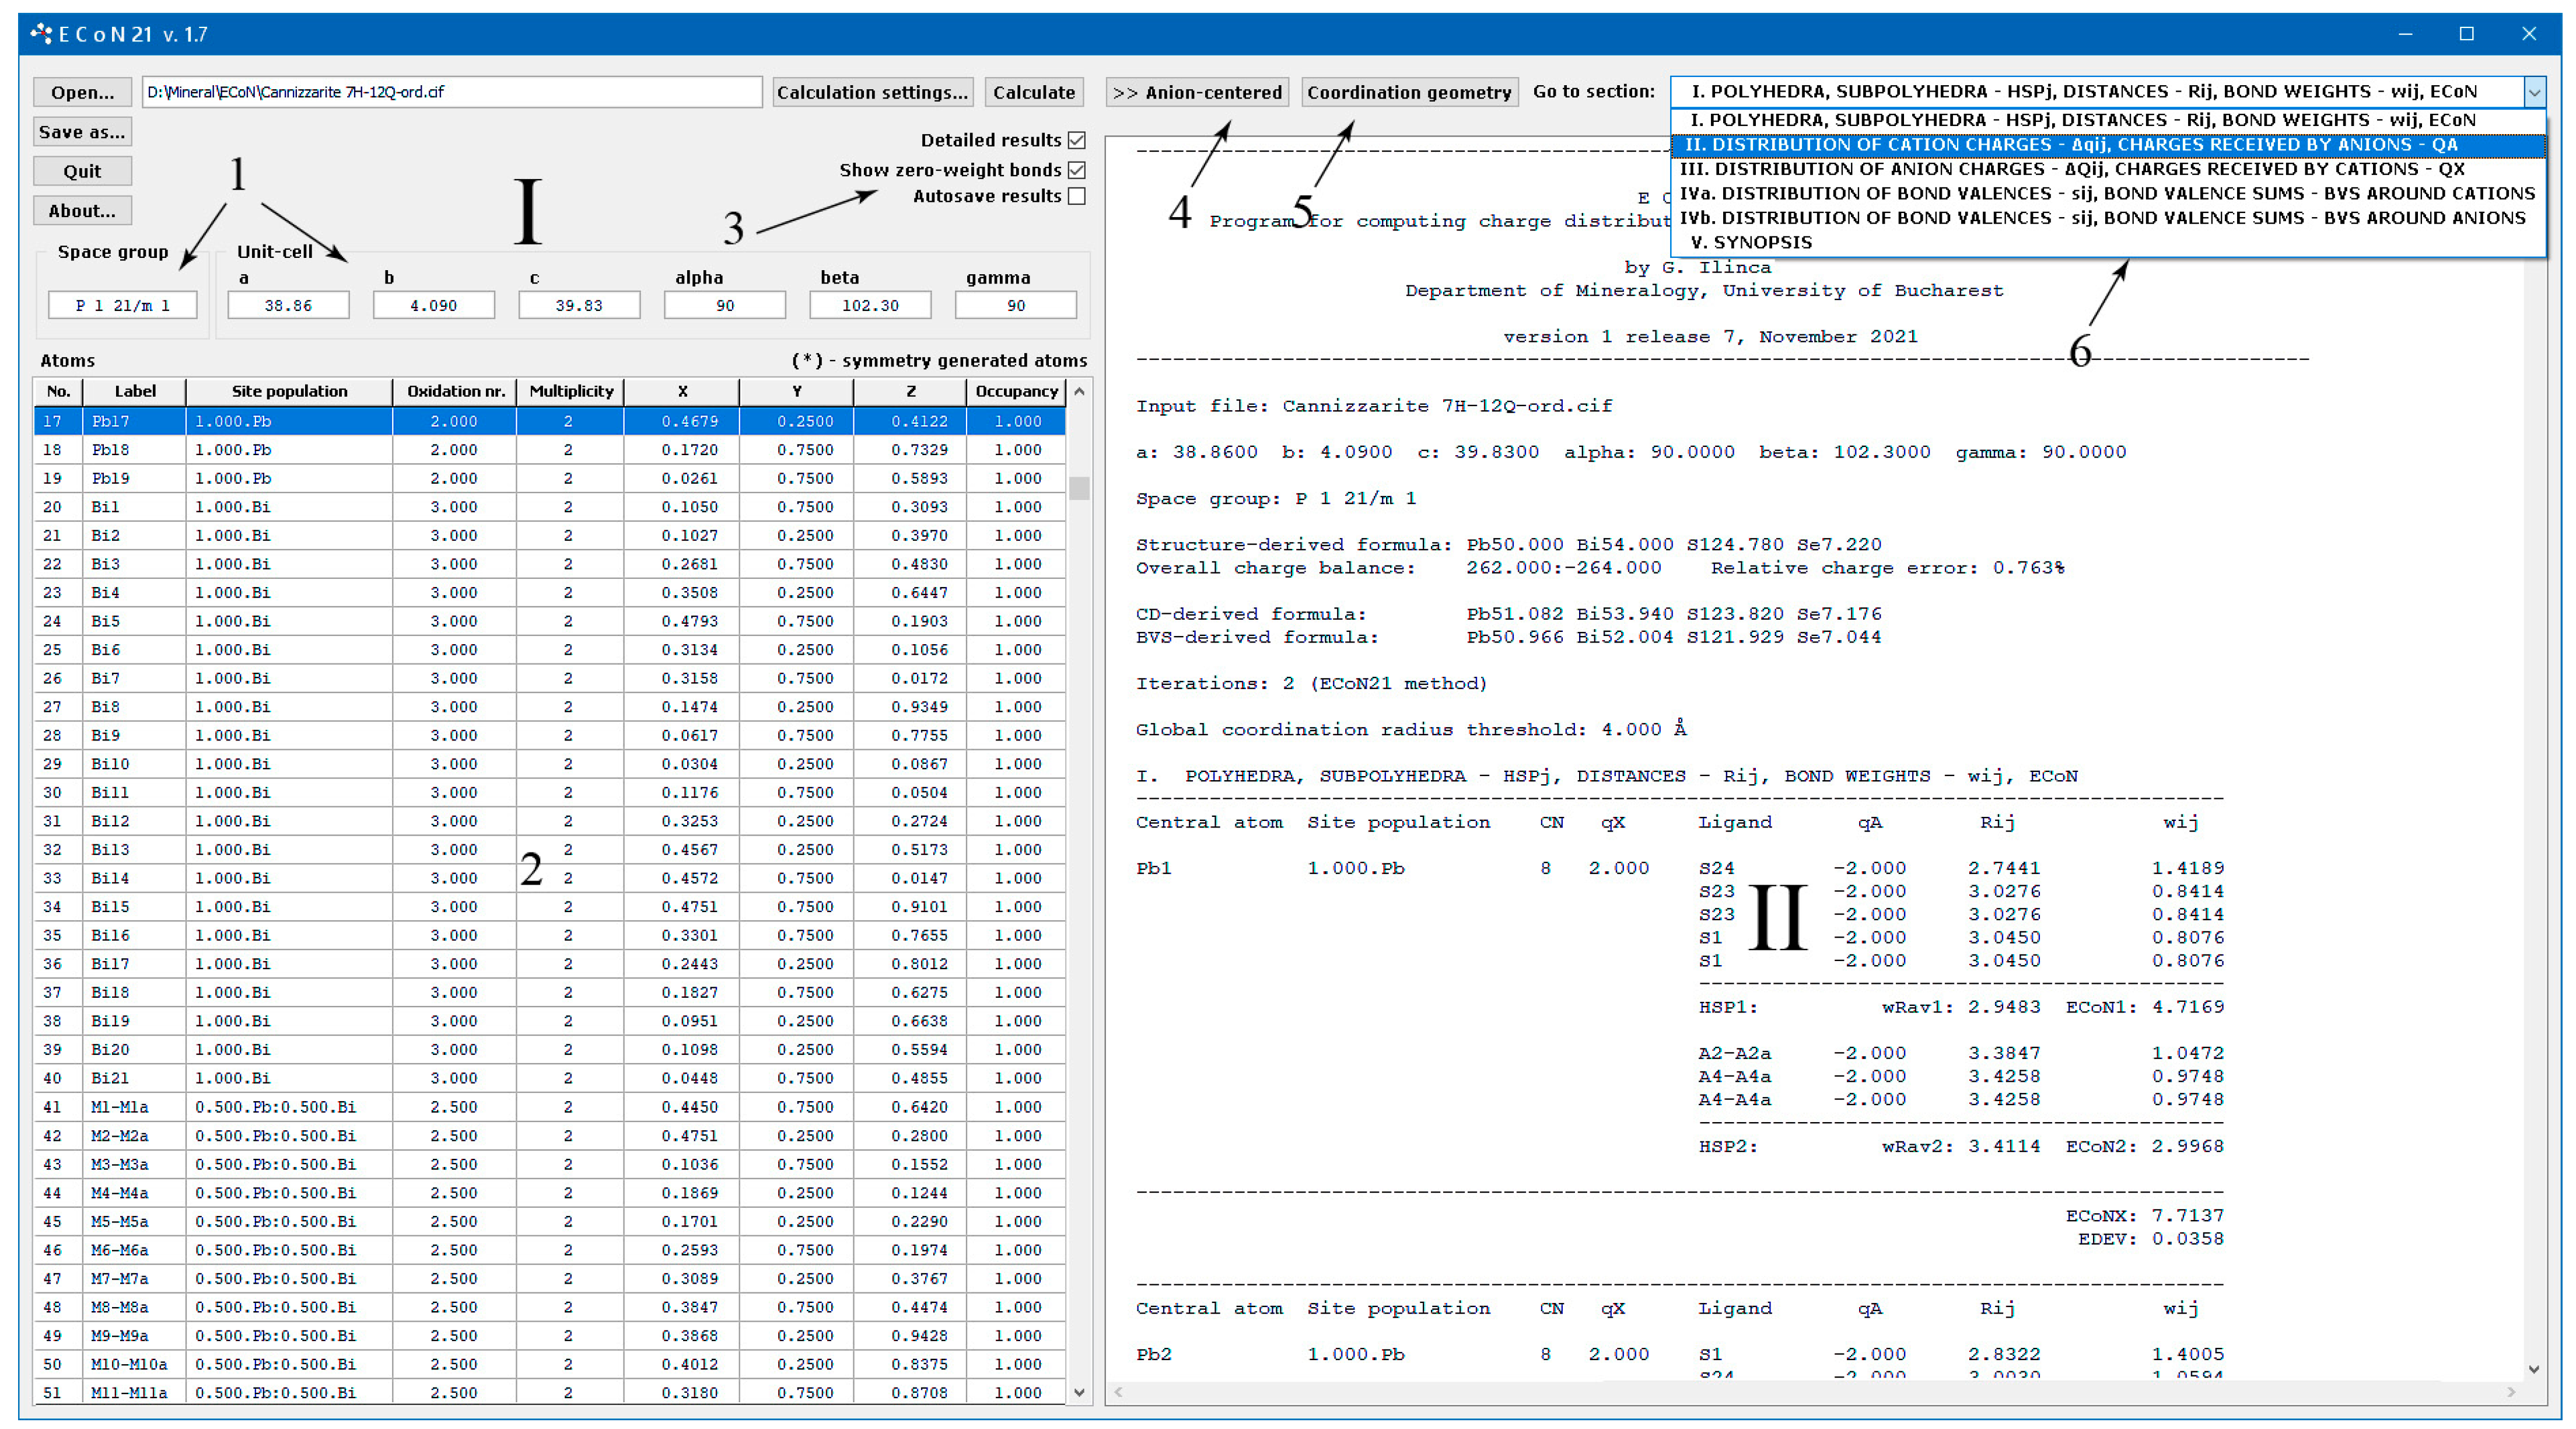Image resolution: width=2576 pixels, height=1429 pixels.
Task: Select III. Distribution of anion charges option
Action: tap(2070, 169)
